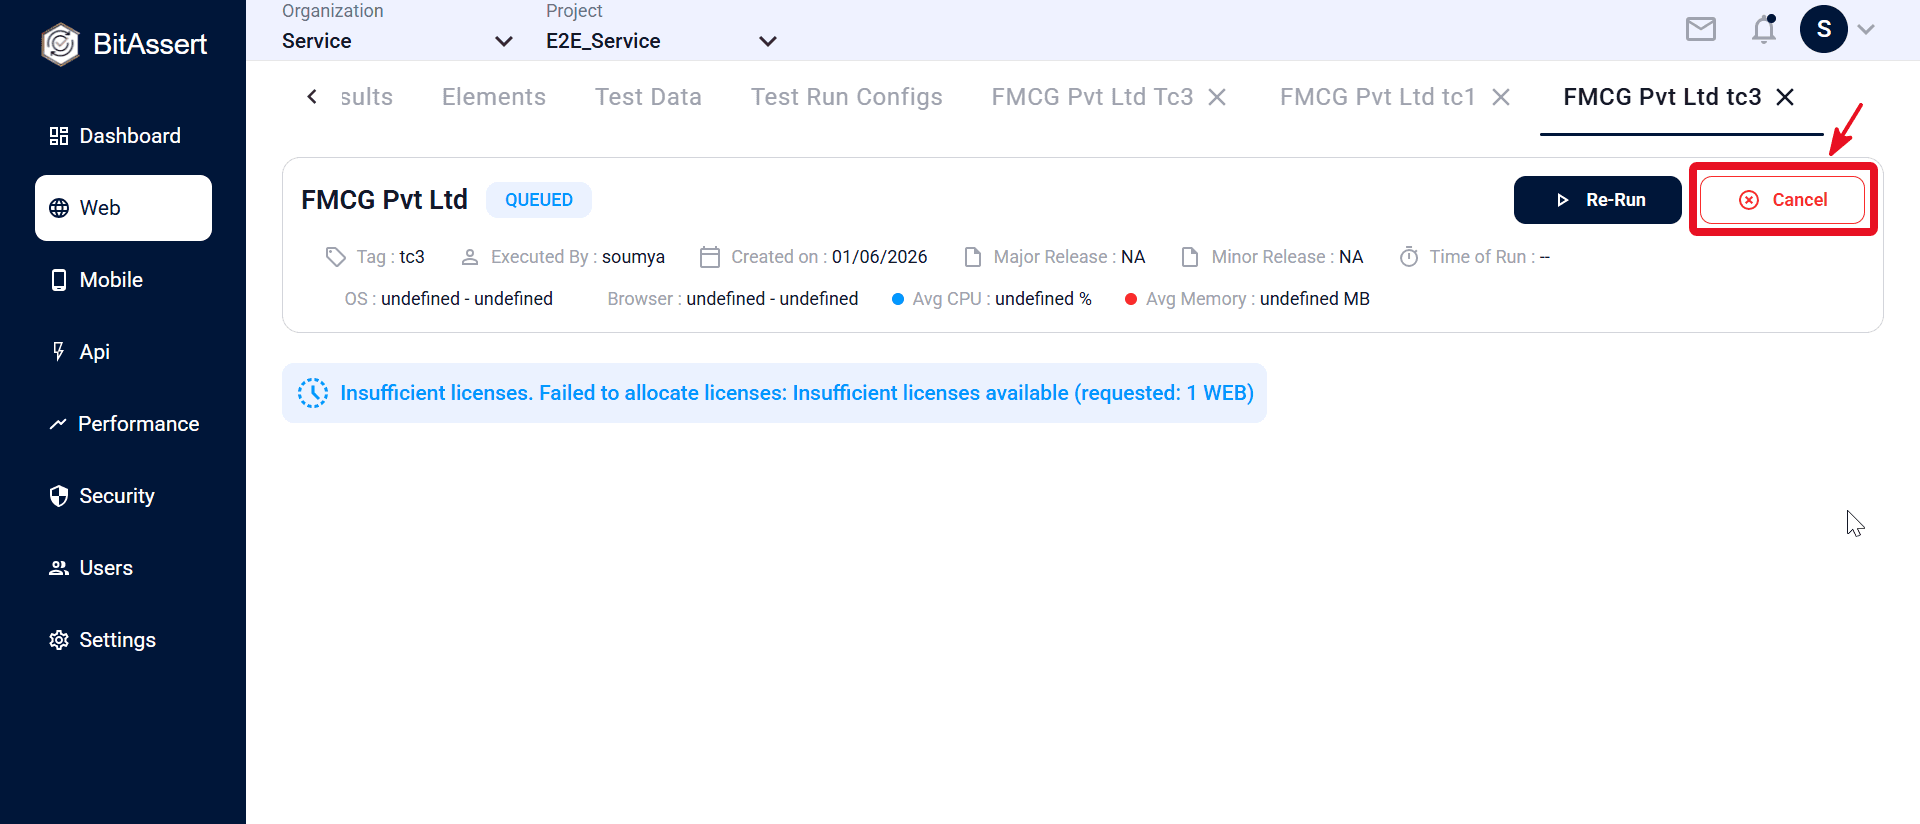This screenshot has width=1920, height=824.
Task: Go to Mobile section in sidebar
Action: pyautogui.click(x=123, y=280)
